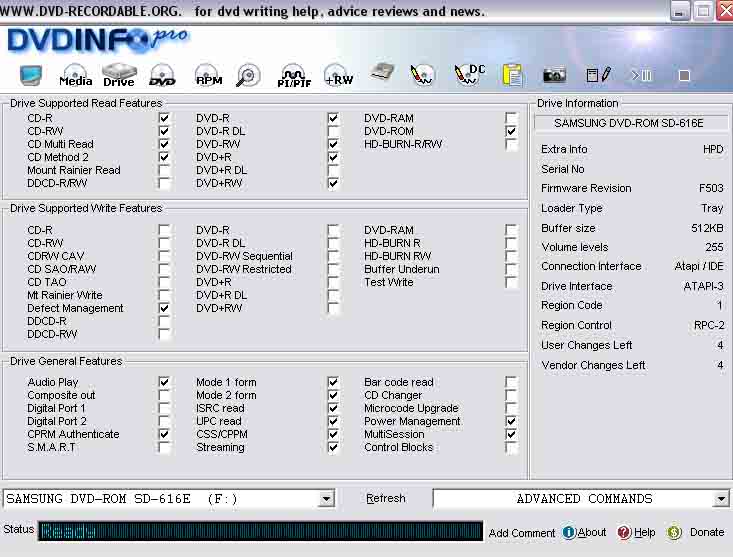Toggle Power Management checkbox
This screenshot has width=733, height=557.
click(x=511, y=421)
